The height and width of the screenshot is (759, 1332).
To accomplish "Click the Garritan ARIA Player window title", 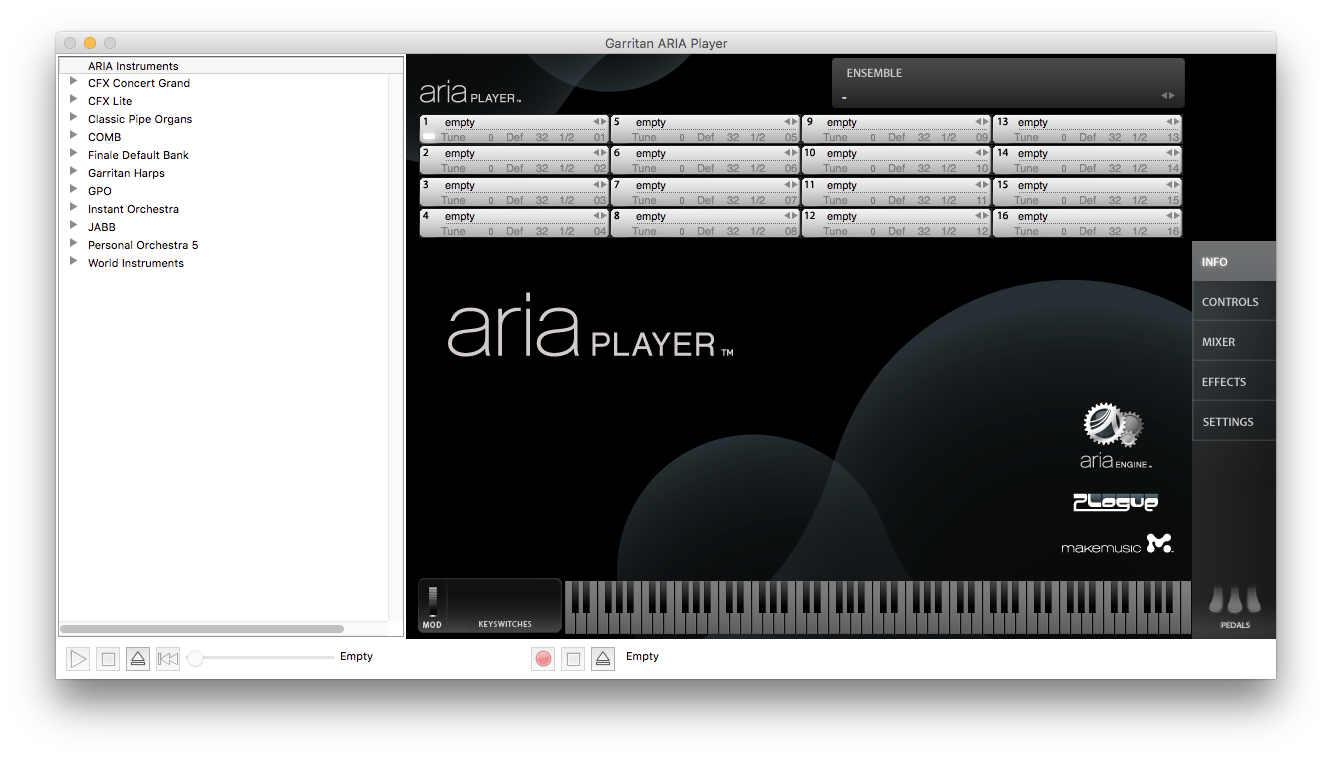I will (666, 43).
